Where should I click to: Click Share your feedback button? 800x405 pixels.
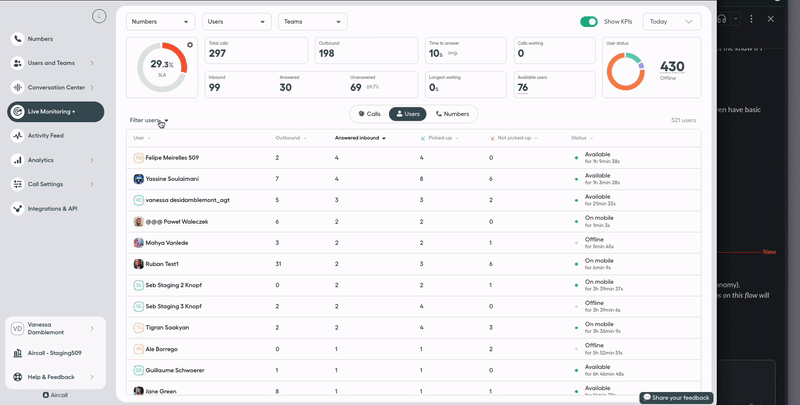point(676,397)
